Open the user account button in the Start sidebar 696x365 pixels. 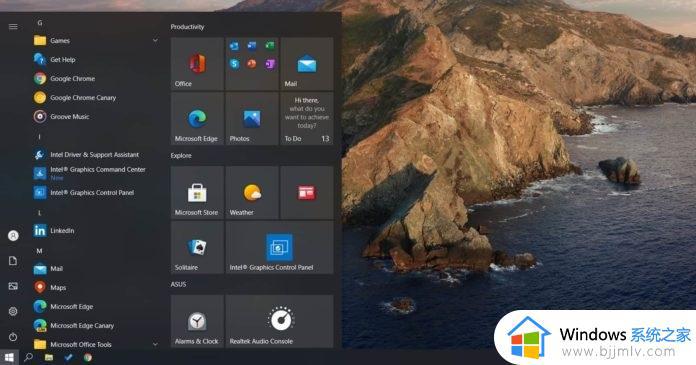click(x=13, y=235)
